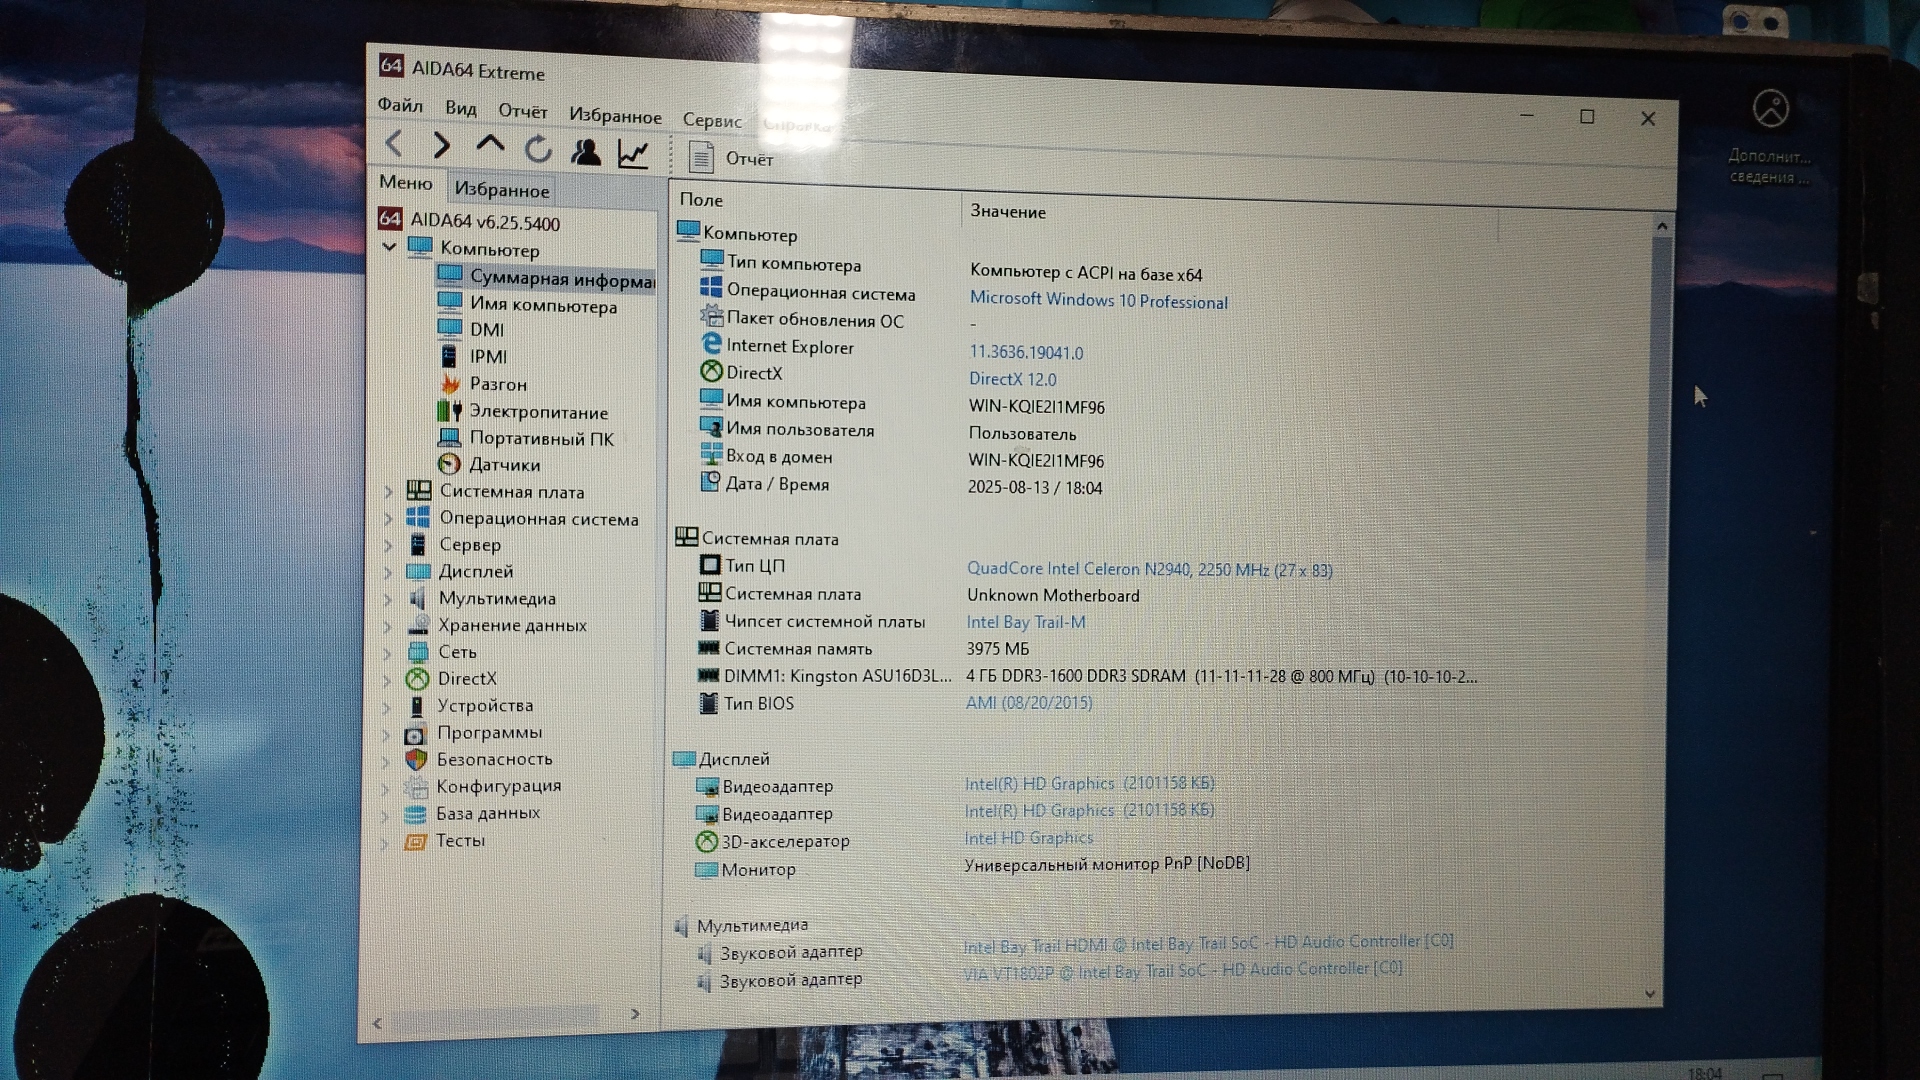Viewport: 1920px width, 1080px height.
Task: Expand the Системная плата tree node
Action: (389, 491)
